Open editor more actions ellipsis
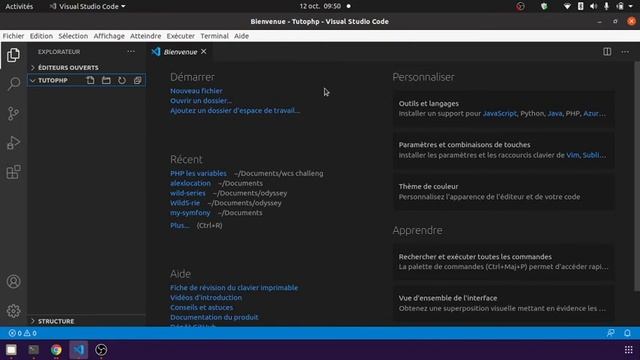Screen dimensions: 640x360 click(625, 52)
